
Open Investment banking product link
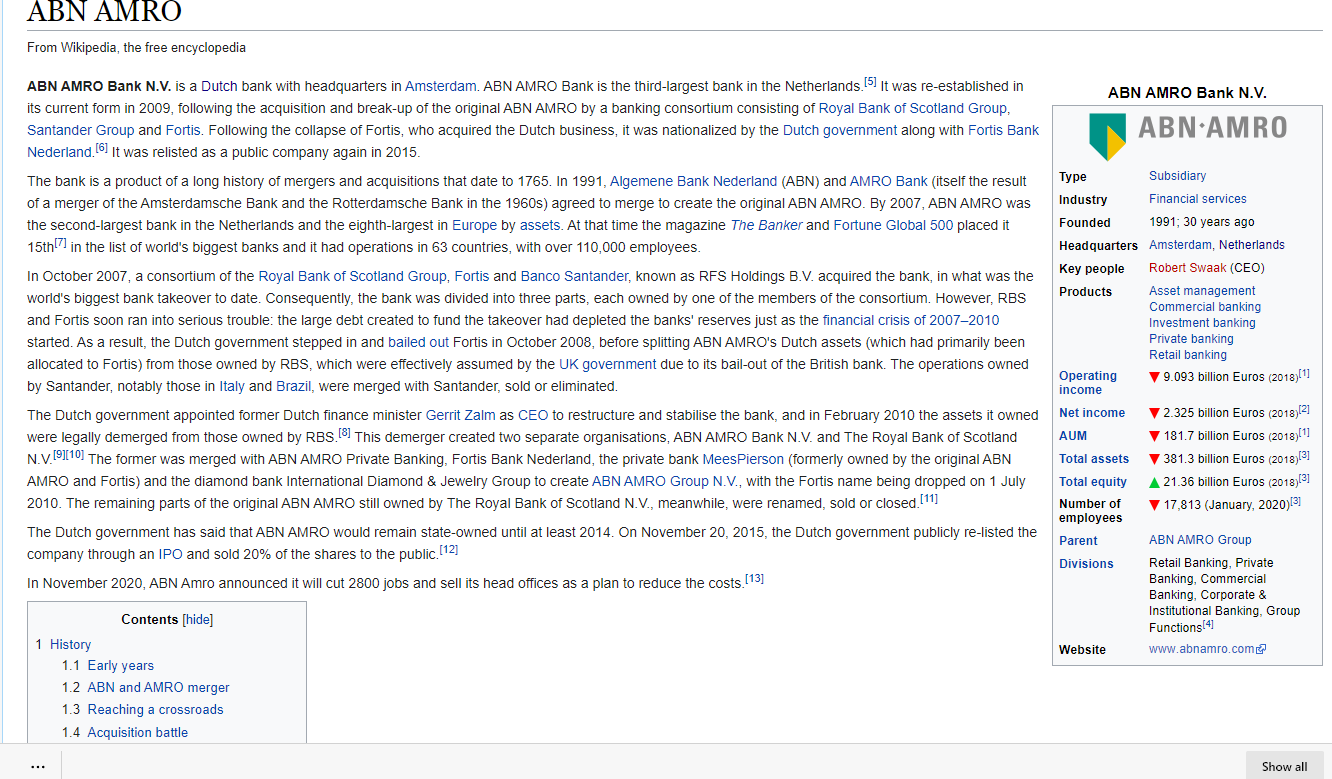(x=1202, y=323)
